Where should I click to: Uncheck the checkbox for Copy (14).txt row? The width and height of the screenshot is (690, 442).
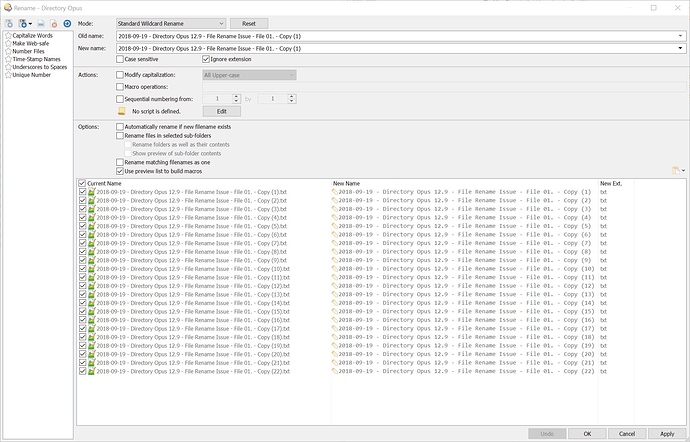(82, 303)
